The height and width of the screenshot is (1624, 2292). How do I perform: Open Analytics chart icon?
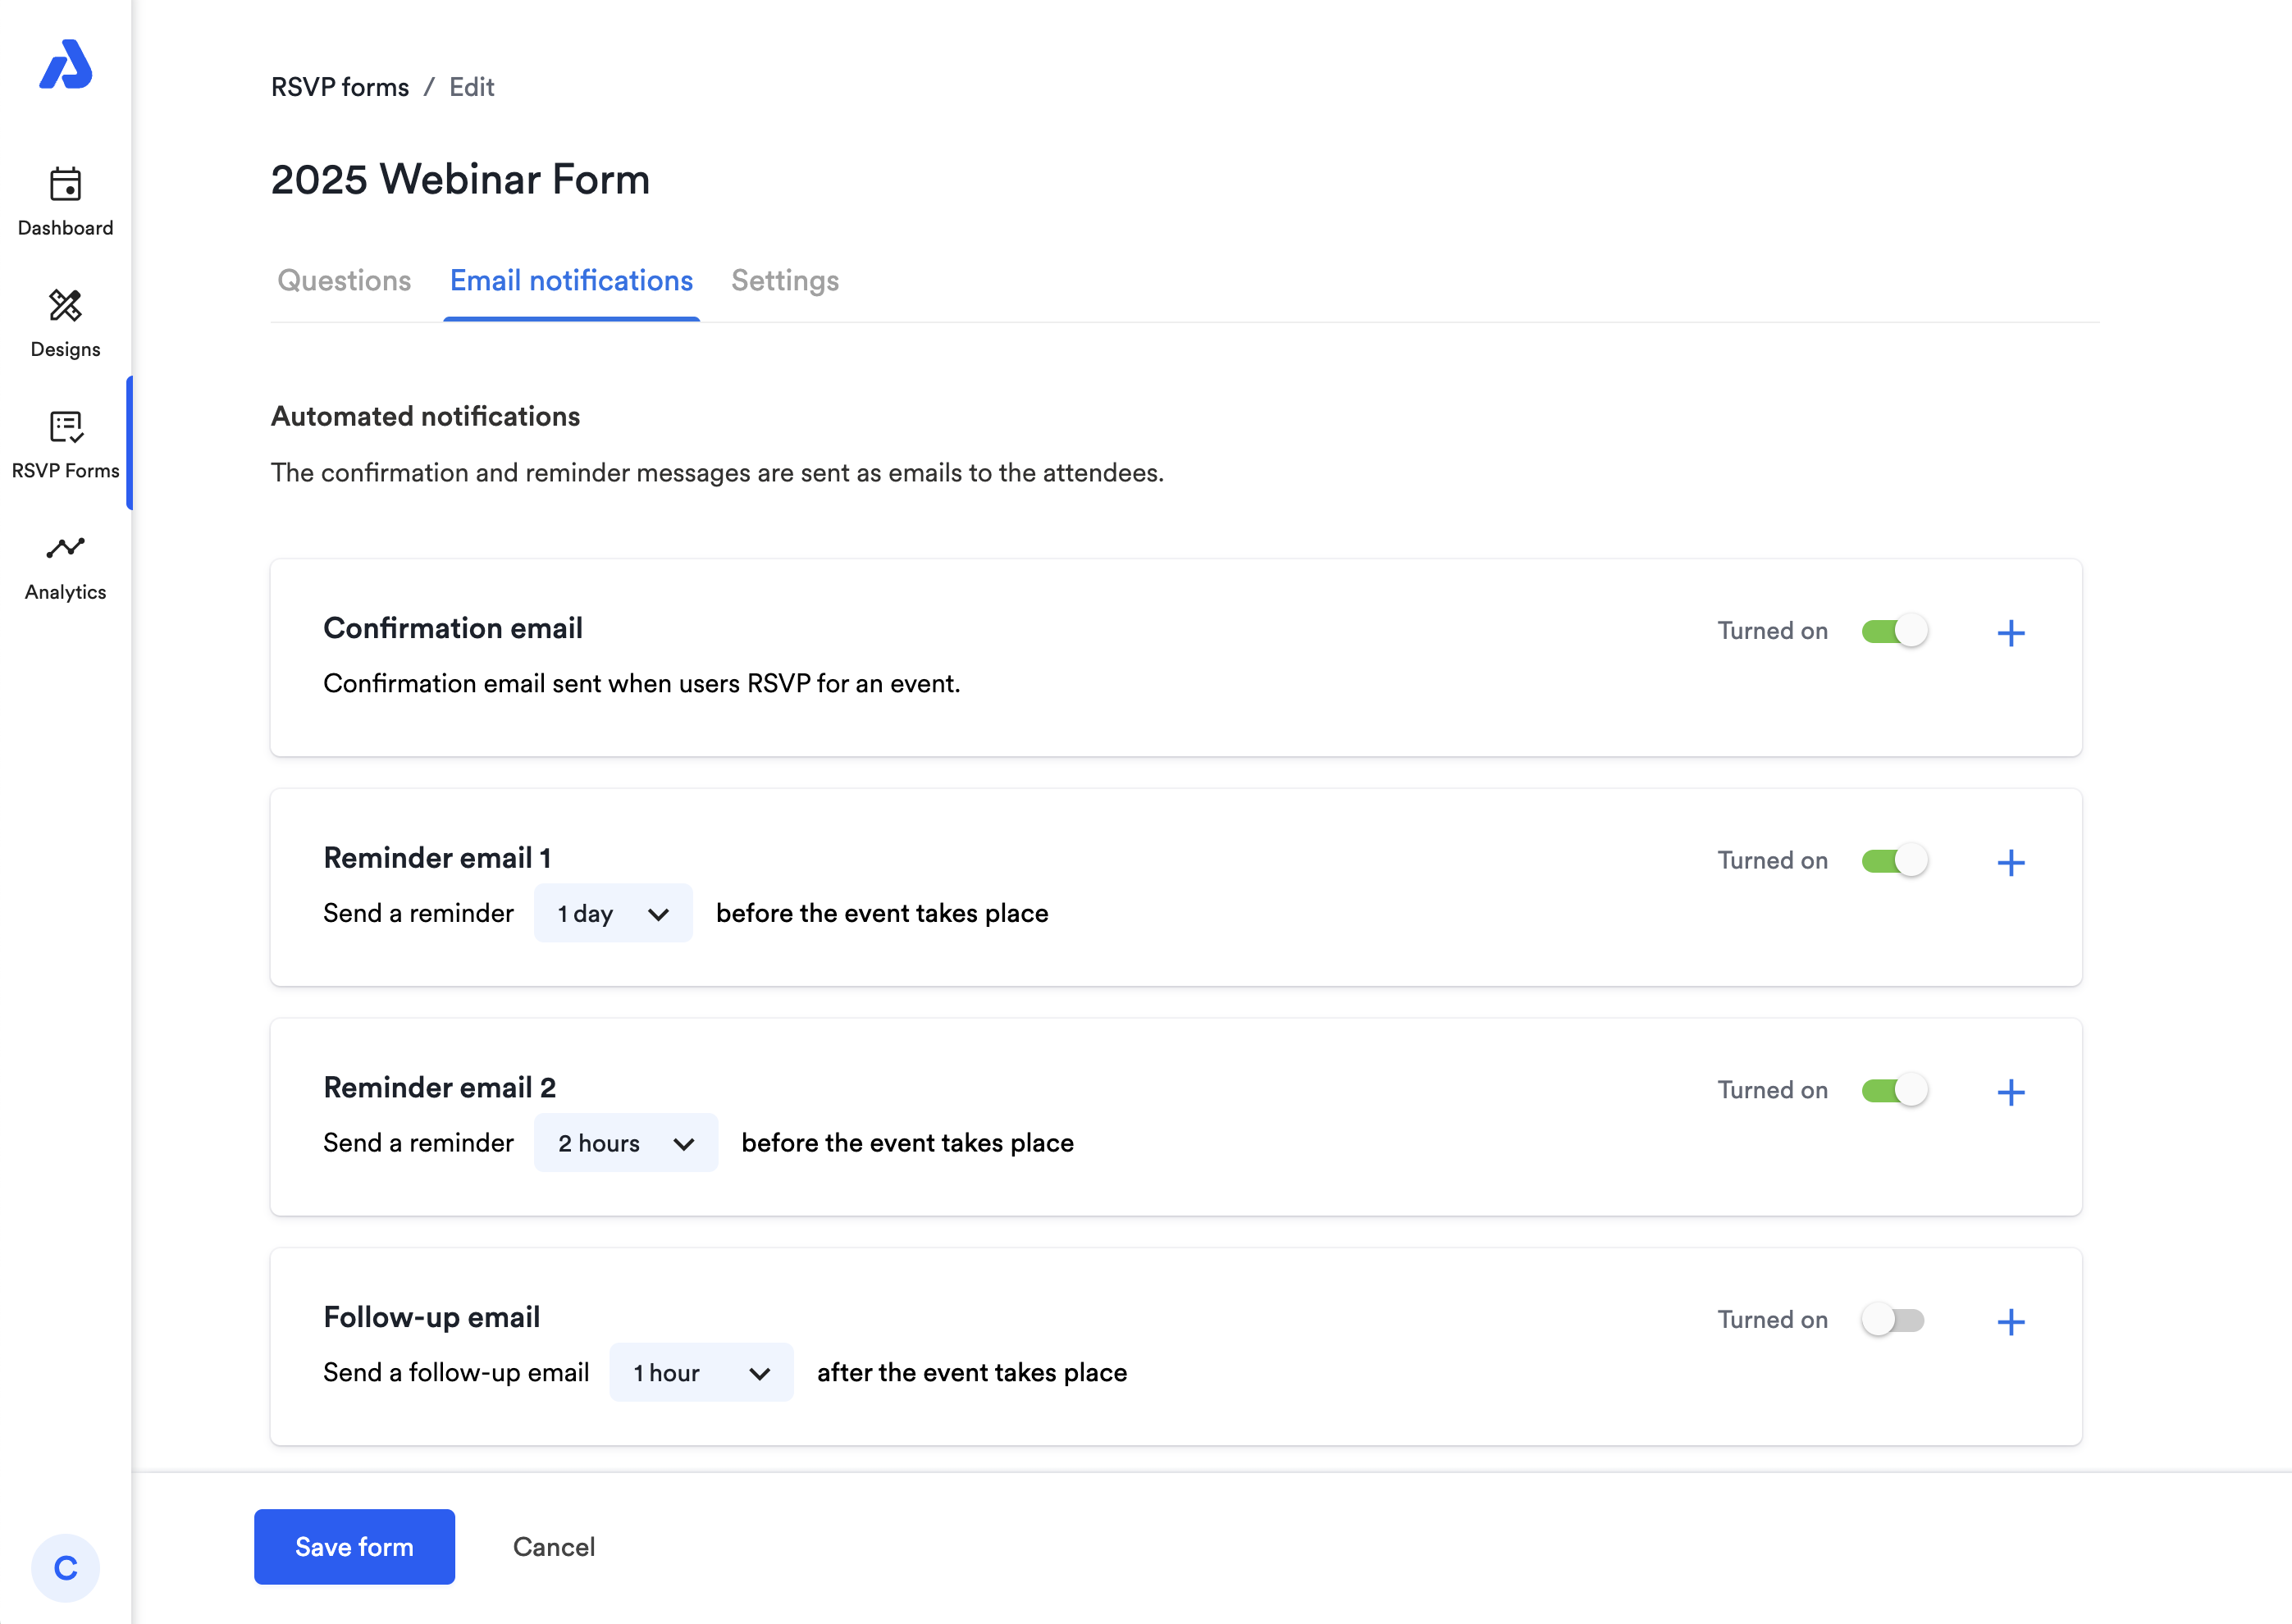click(x=66, y=548)
